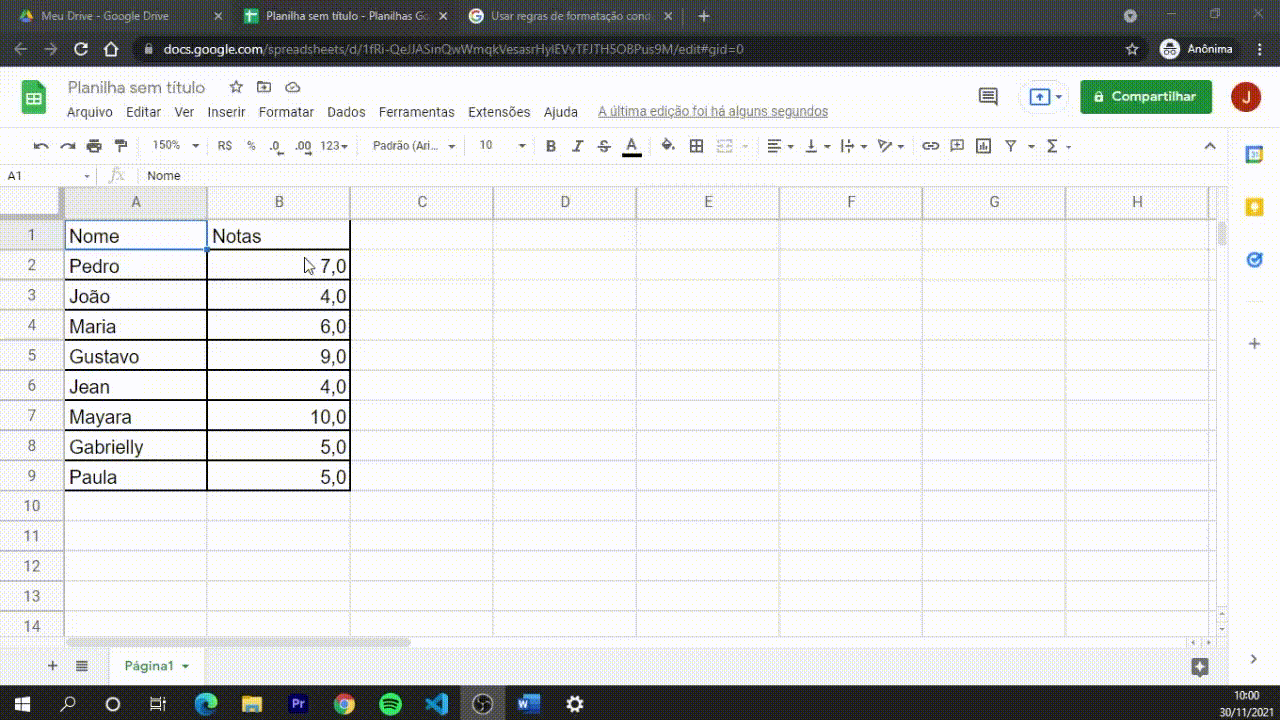Insert link icon in toolbar
The image size is (1280, 720).
930,146
